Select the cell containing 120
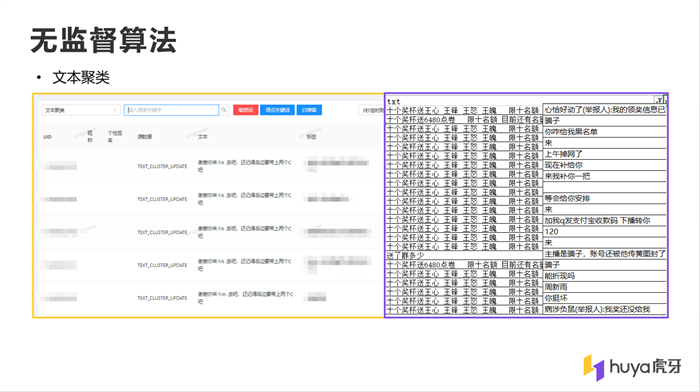 [x=604, y=232]
